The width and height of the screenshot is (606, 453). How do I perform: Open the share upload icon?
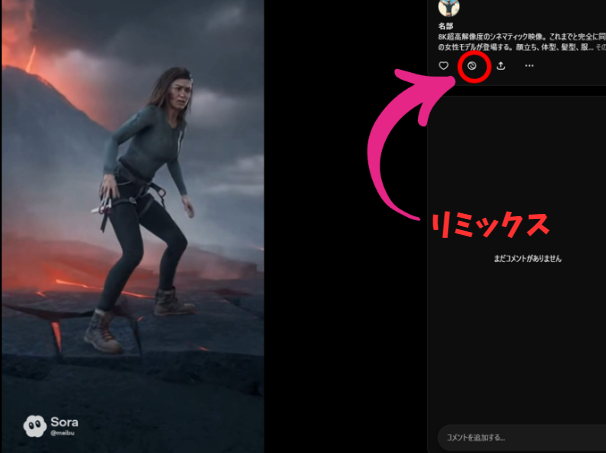[500, 66]
